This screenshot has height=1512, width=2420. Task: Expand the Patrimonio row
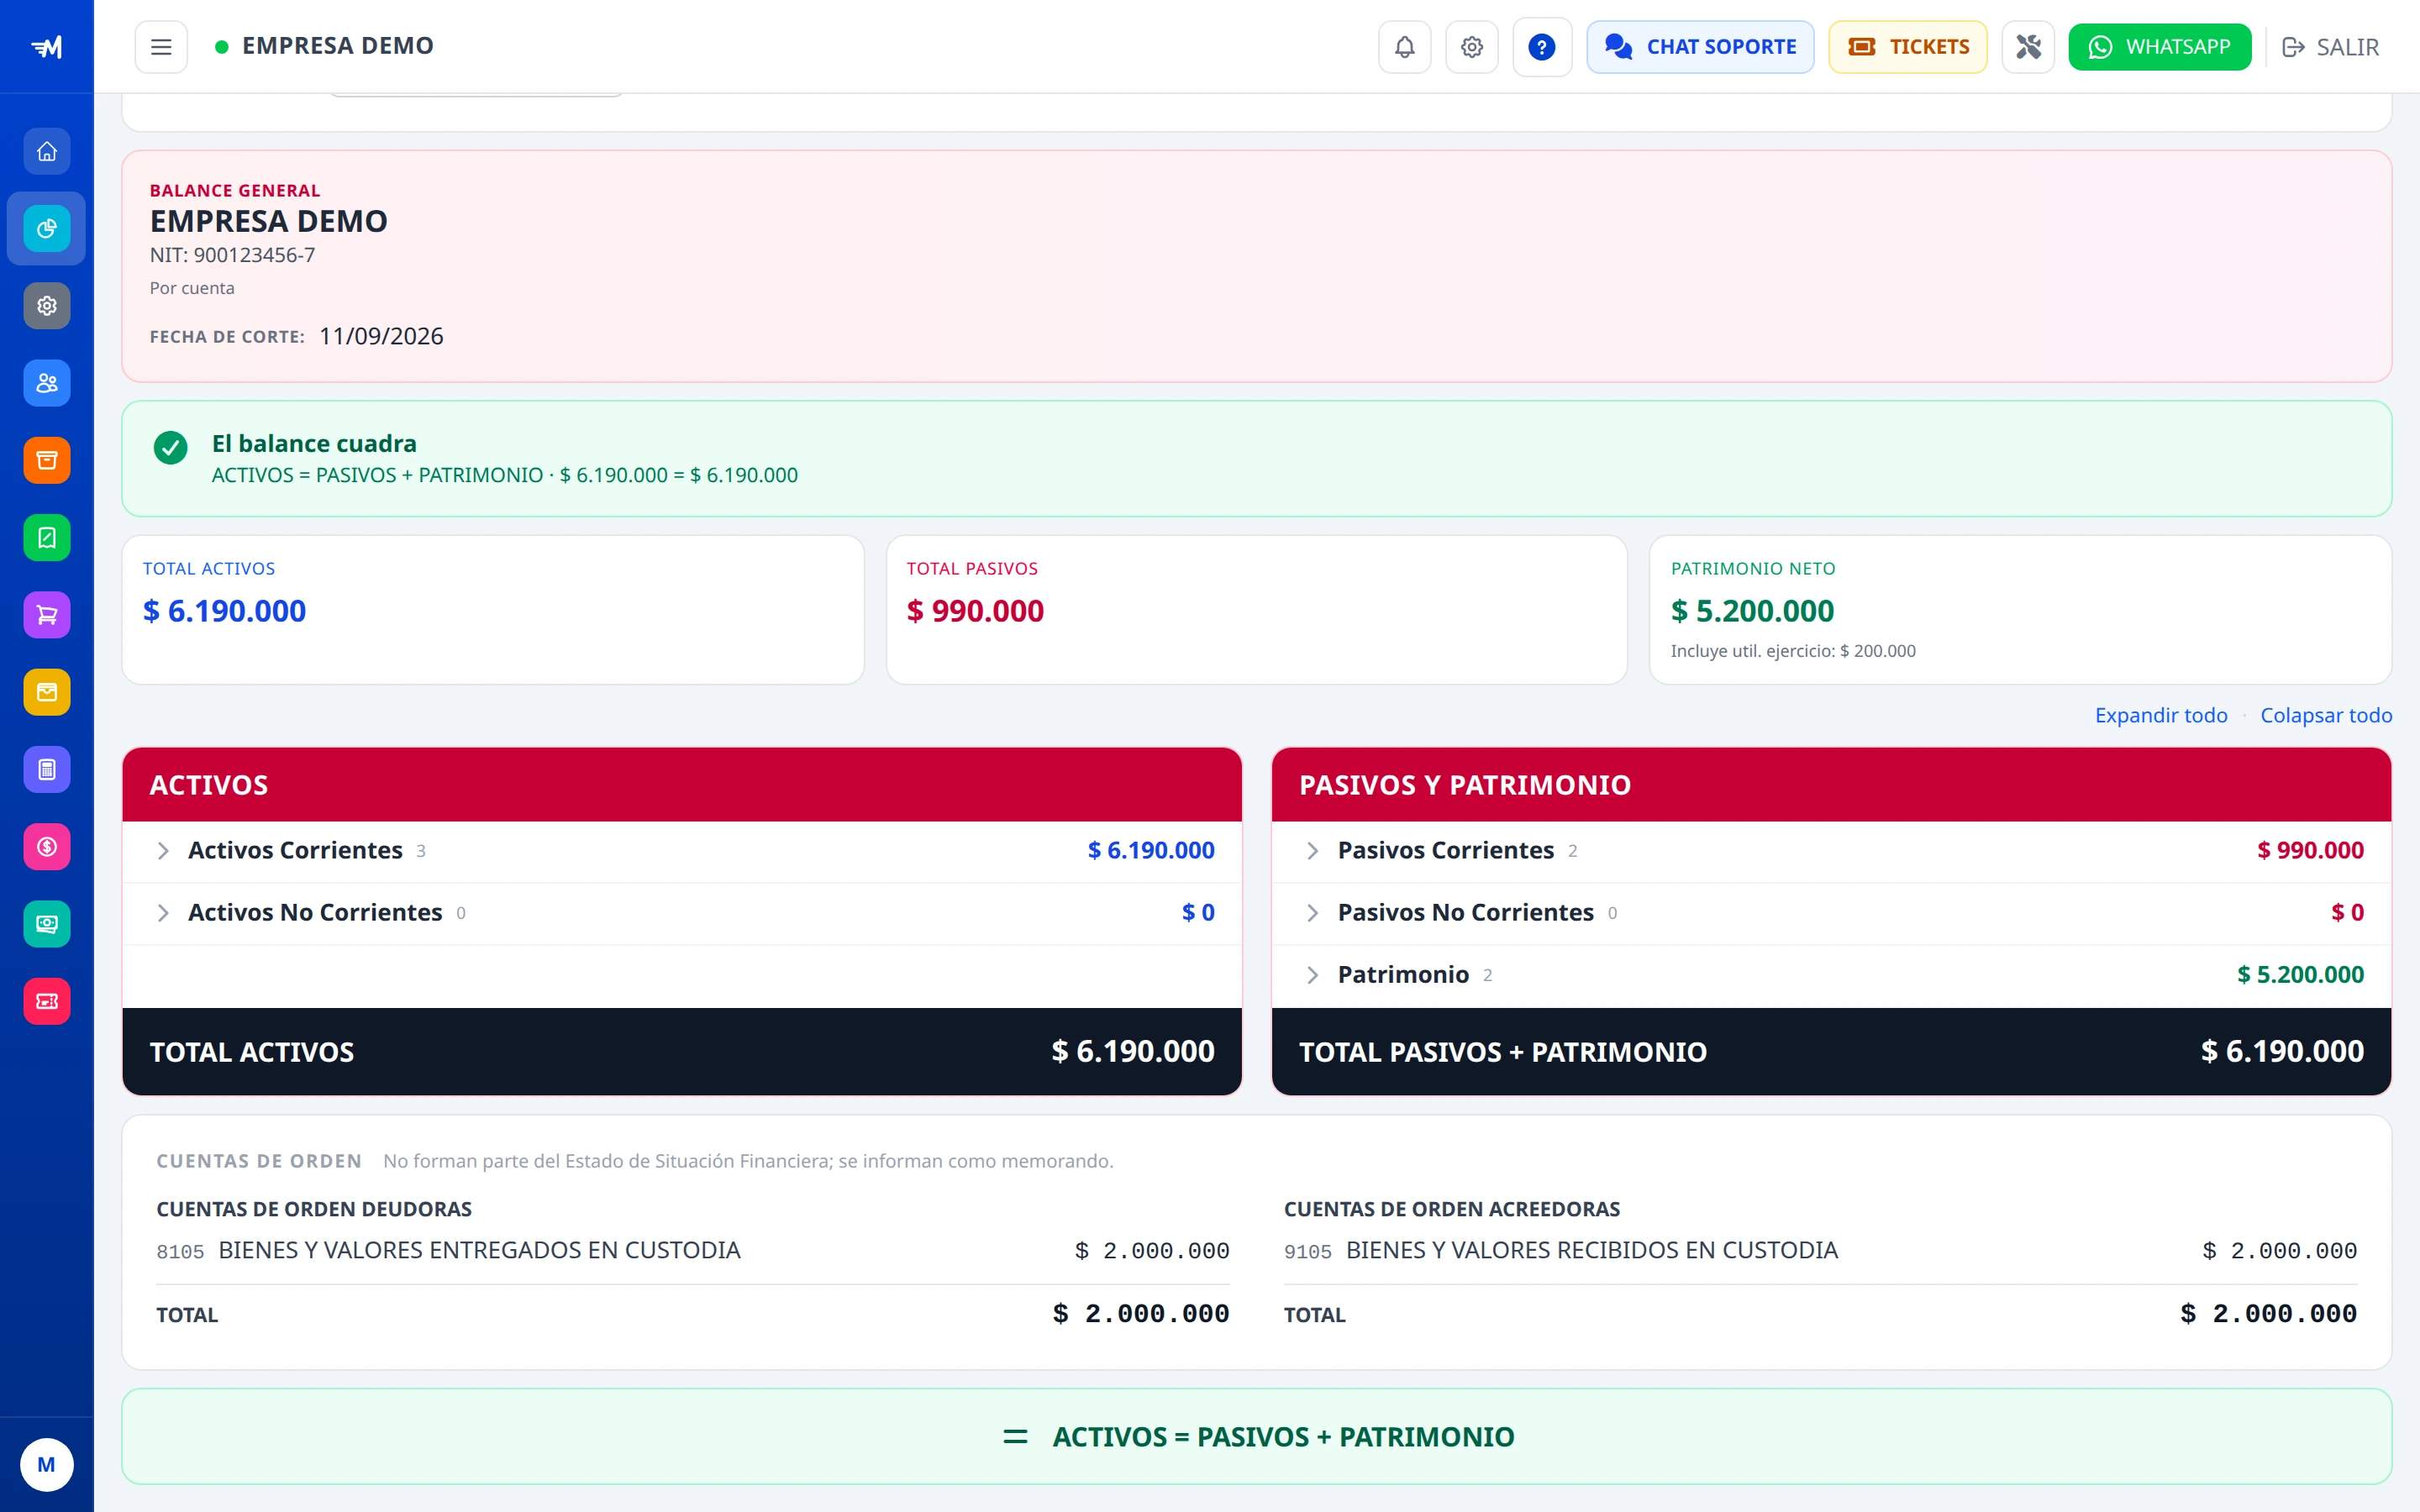1830,975
